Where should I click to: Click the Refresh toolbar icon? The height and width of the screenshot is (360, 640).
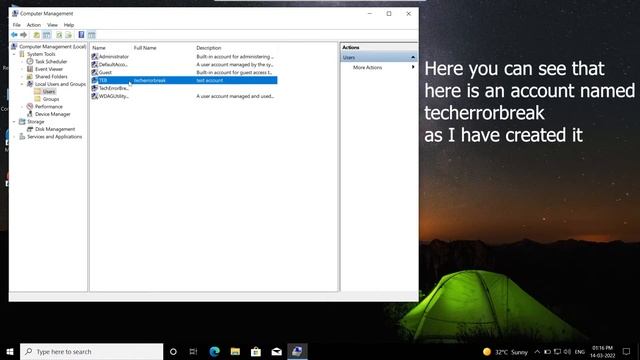point(59,35)
